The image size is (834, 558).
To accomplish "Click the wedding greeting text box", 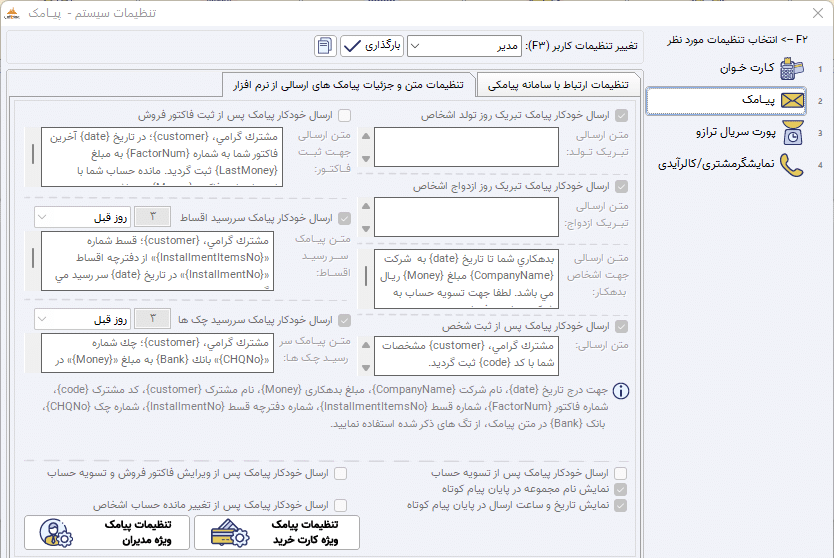I will tap(466, 217).
